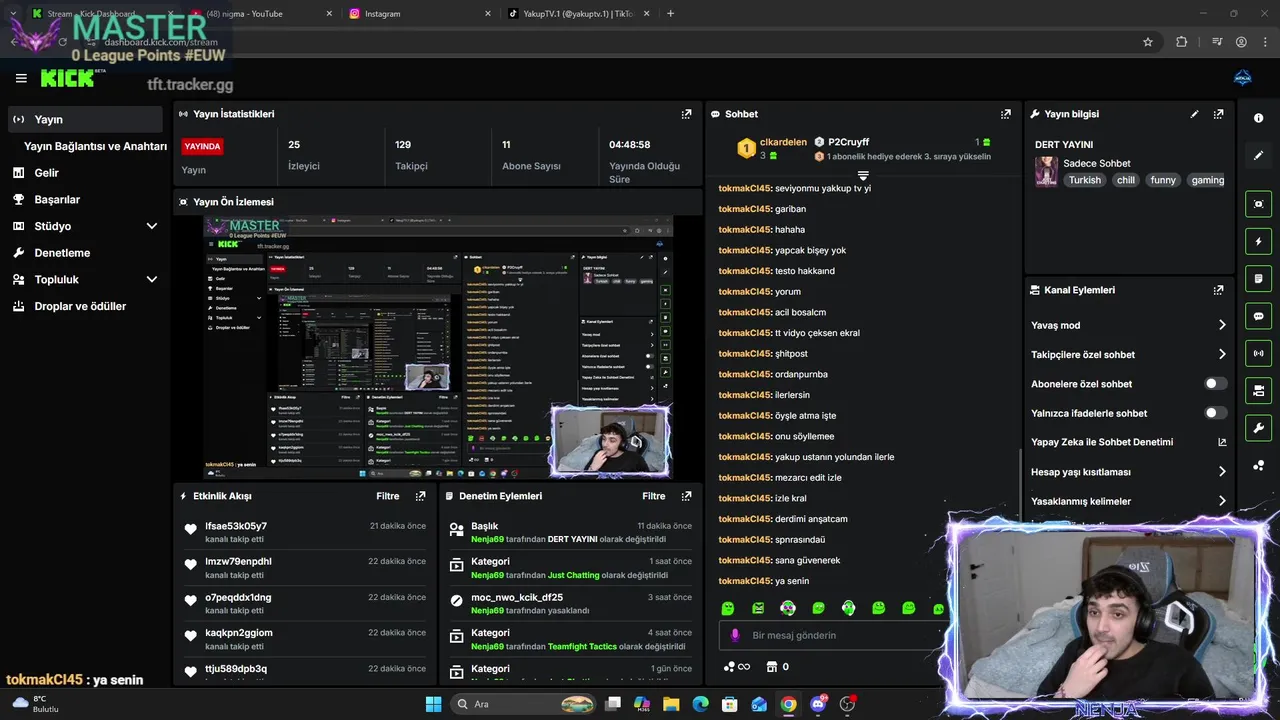Screen dimensions: 1280x720
Task: Click the voice microphone icon in chat input
Action: 735,635
